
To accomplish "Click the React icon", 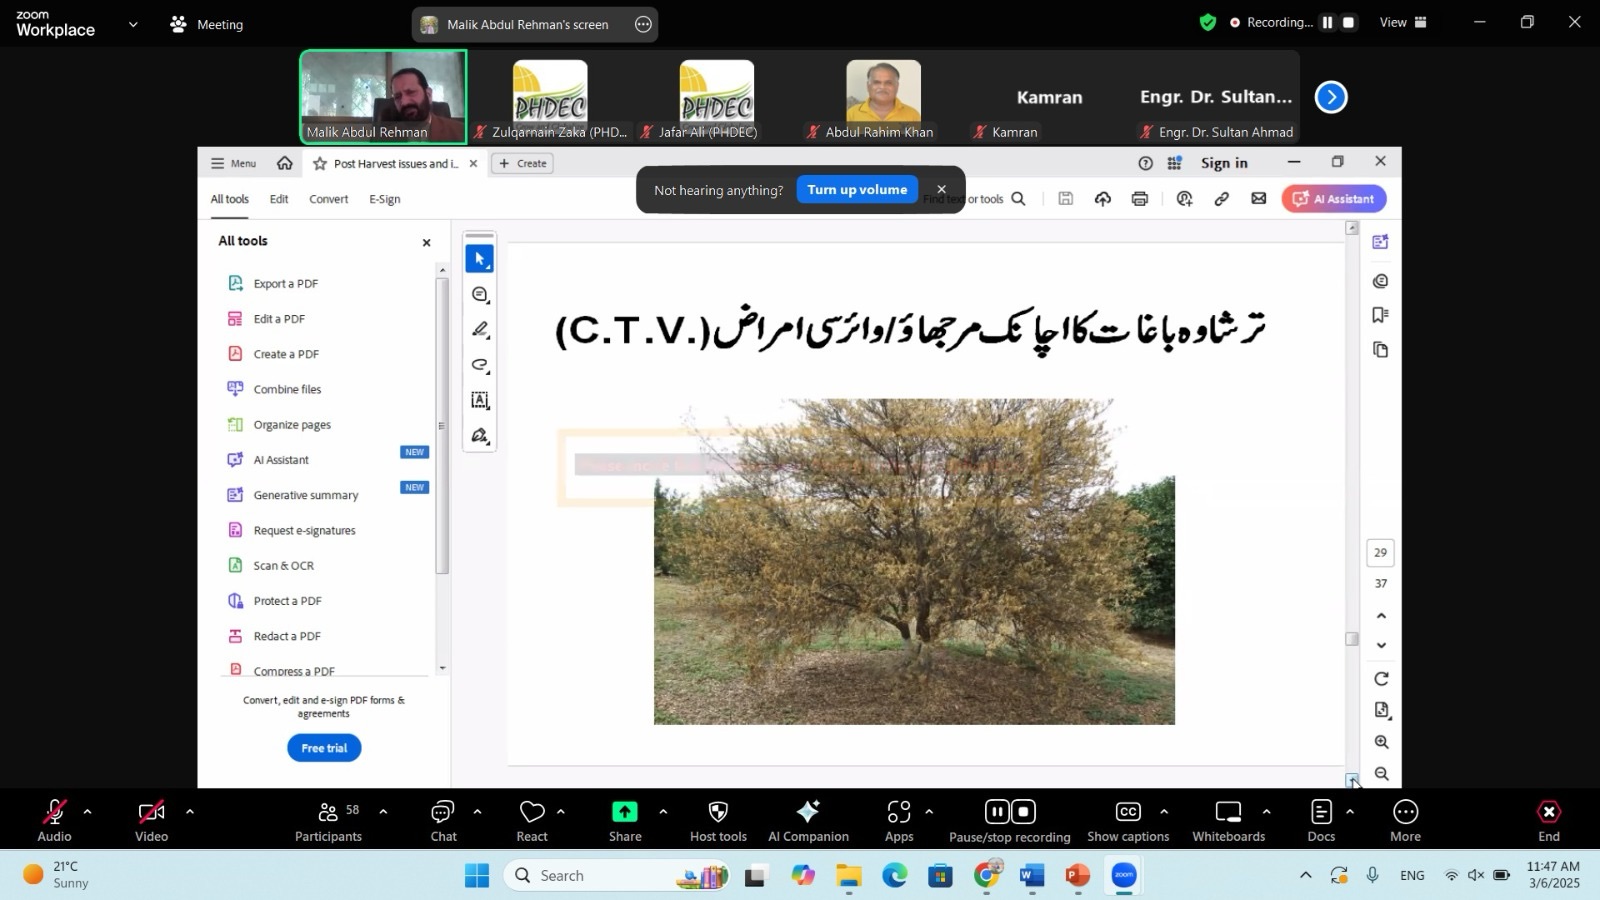I will 532,812.
